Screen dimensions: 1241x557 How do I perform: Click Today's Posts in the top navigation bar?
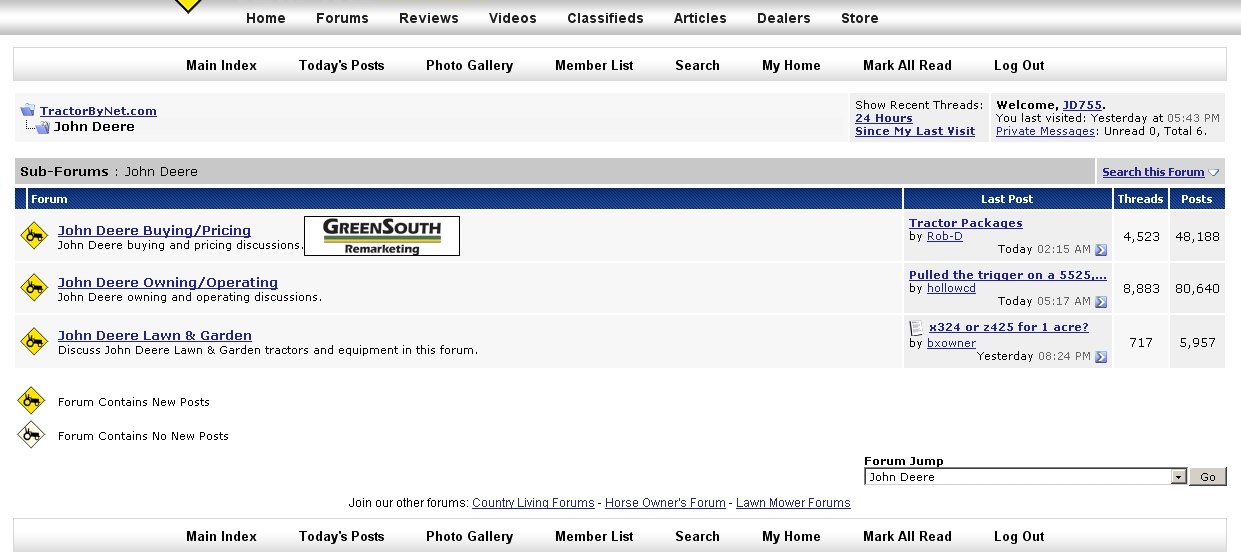tap(341, 65)
